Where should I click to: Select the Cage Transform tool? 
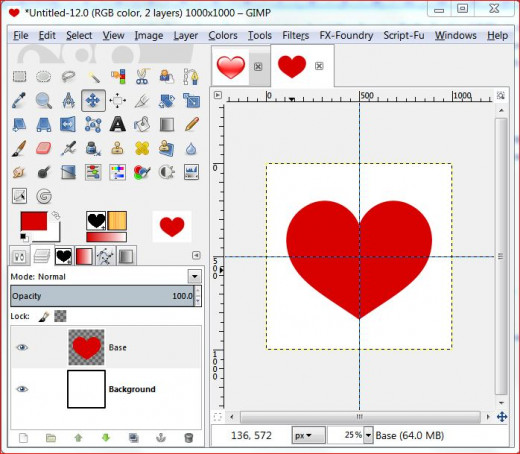(93, 124)
